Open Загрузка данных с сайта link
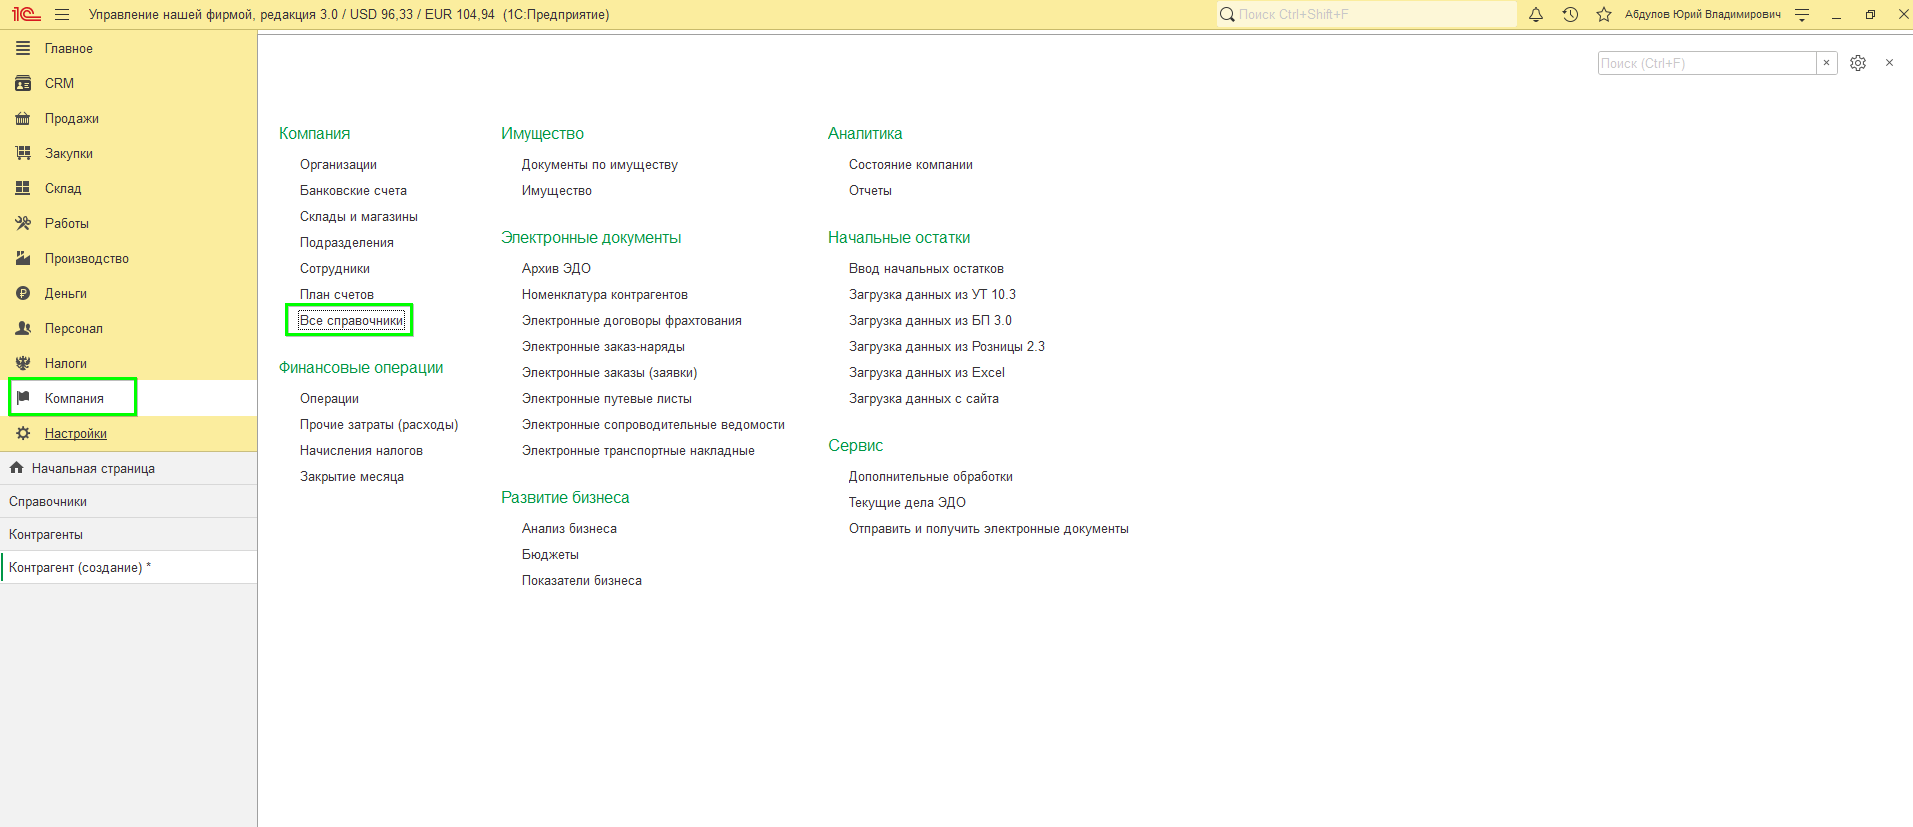 tap(924, 398)
